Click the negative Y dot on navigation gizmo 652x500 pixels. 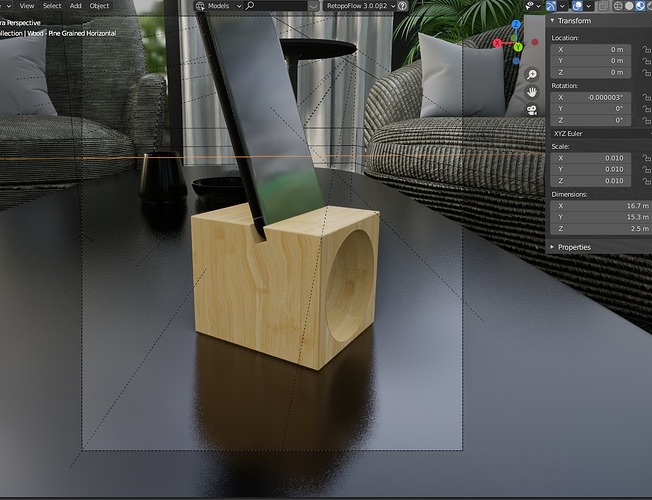click(x=514, y=37)
